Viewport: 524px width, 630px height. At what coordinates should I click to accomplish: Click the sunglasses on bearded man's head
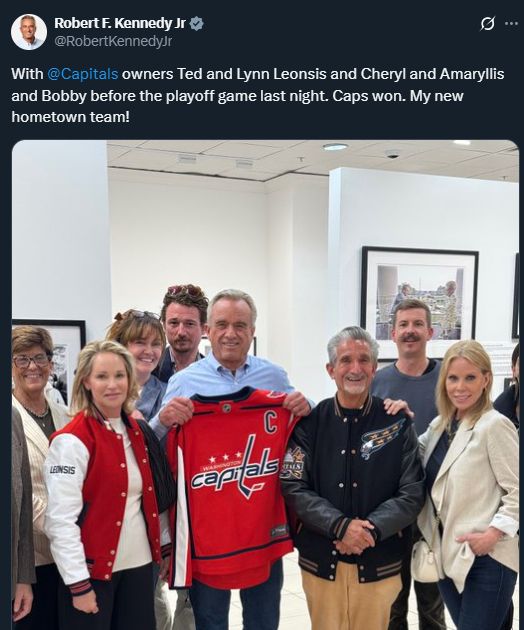pos(185,290)
